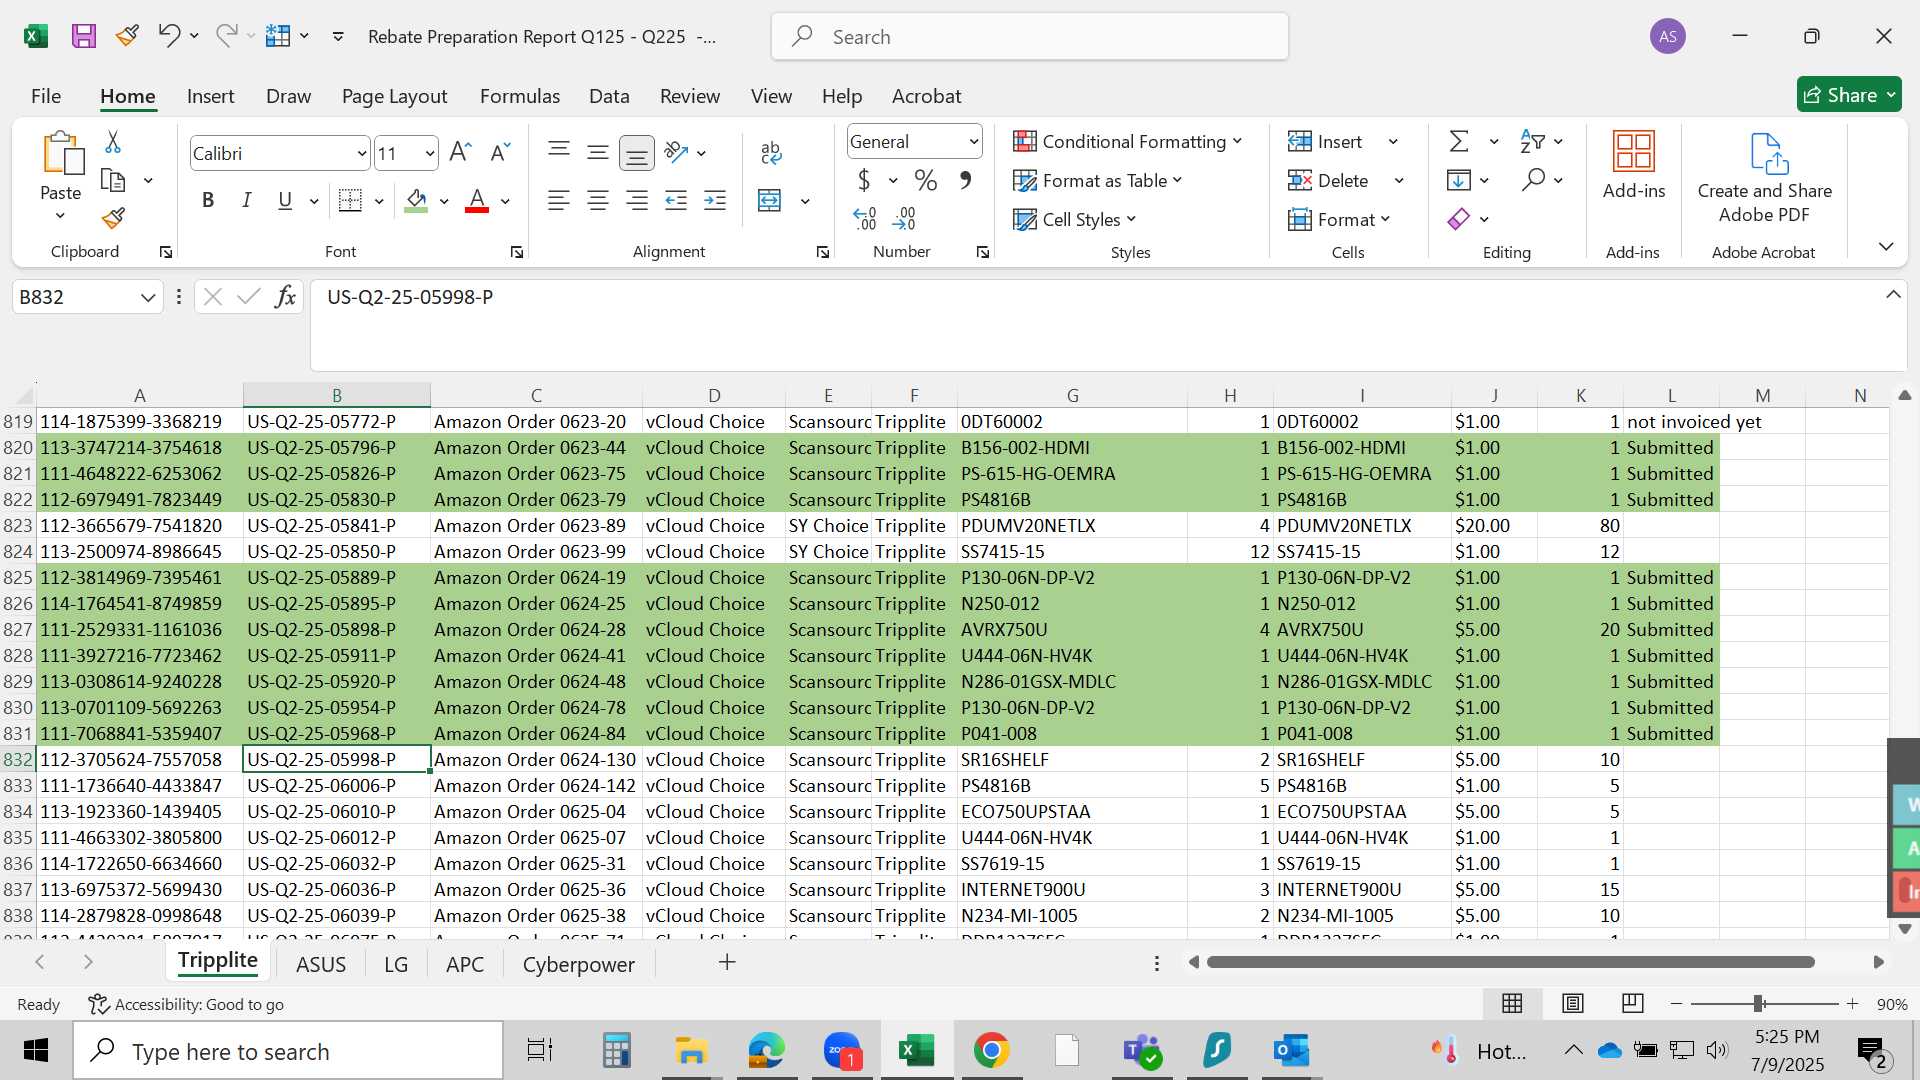Open the Paste options dropdown arrow
Viewport: 1920px width, 1080px height.
(60, 216)
